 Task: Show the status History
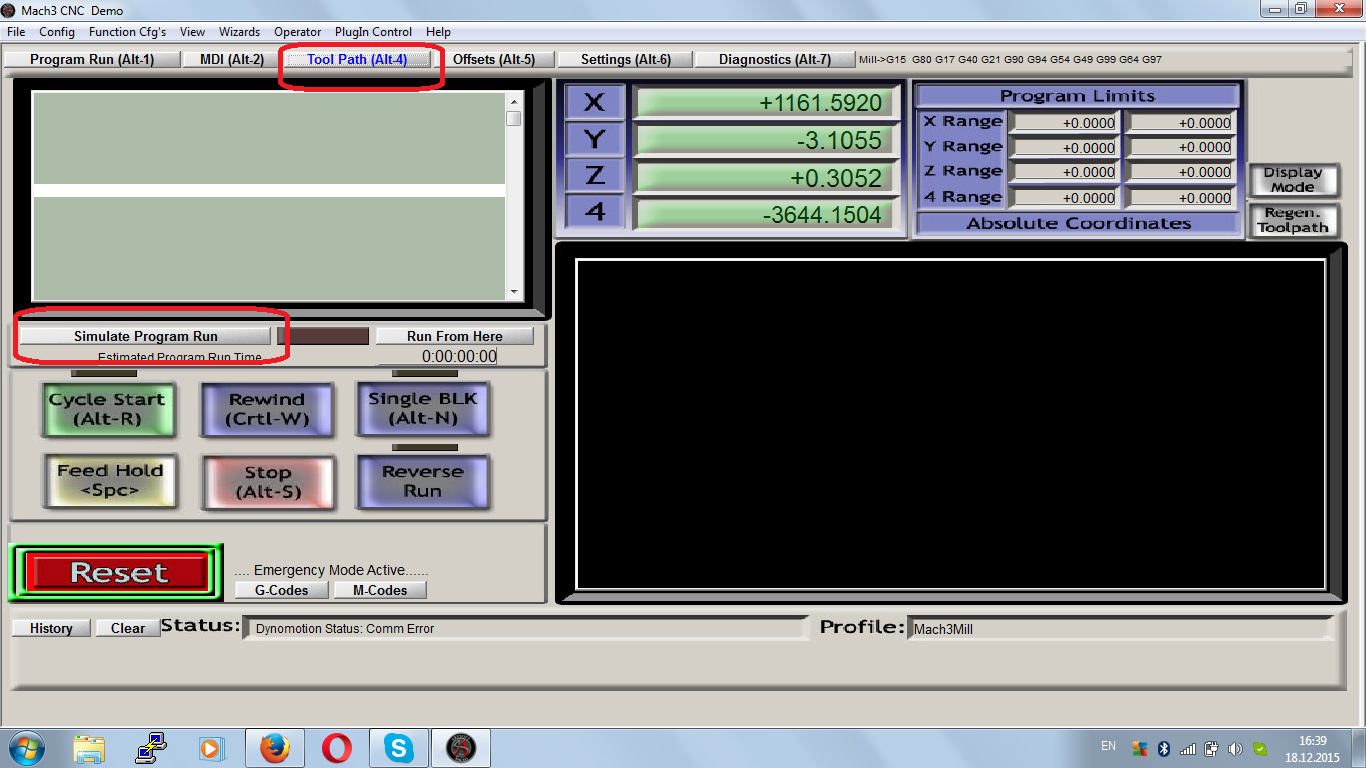[51, 628]
